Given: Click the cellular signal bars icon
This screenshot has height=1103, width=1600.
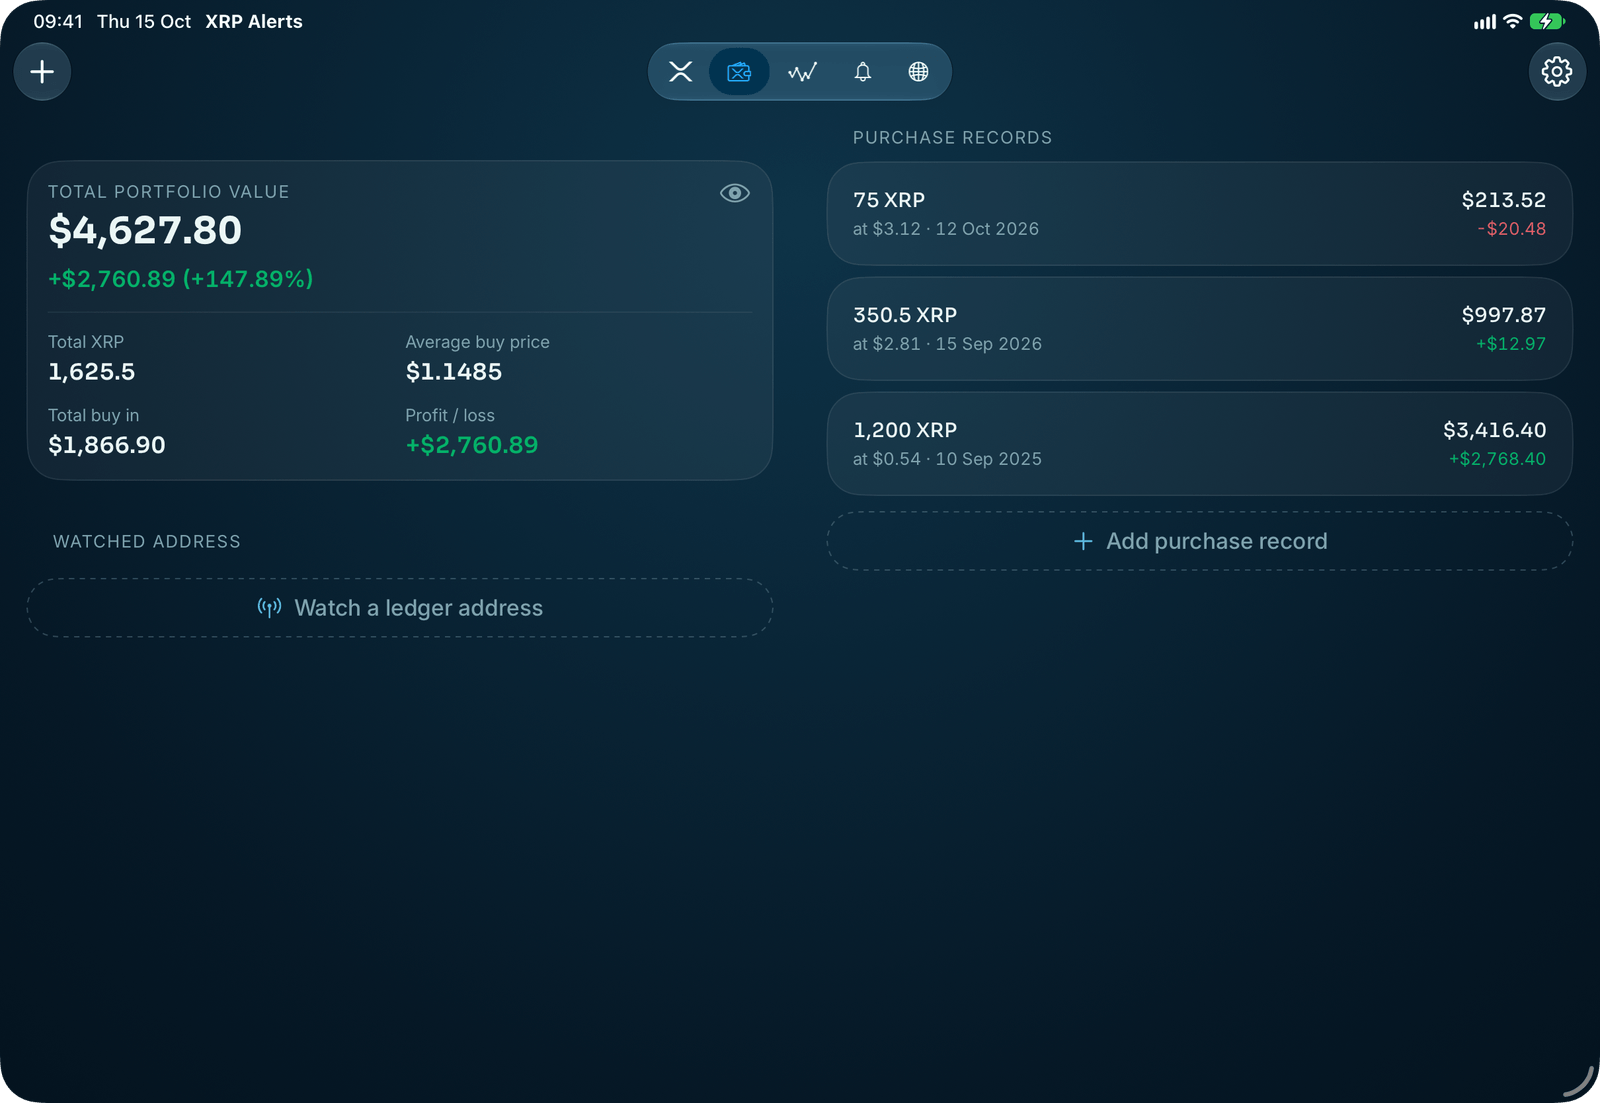Looking at the screenshot, I should 1485,22.
